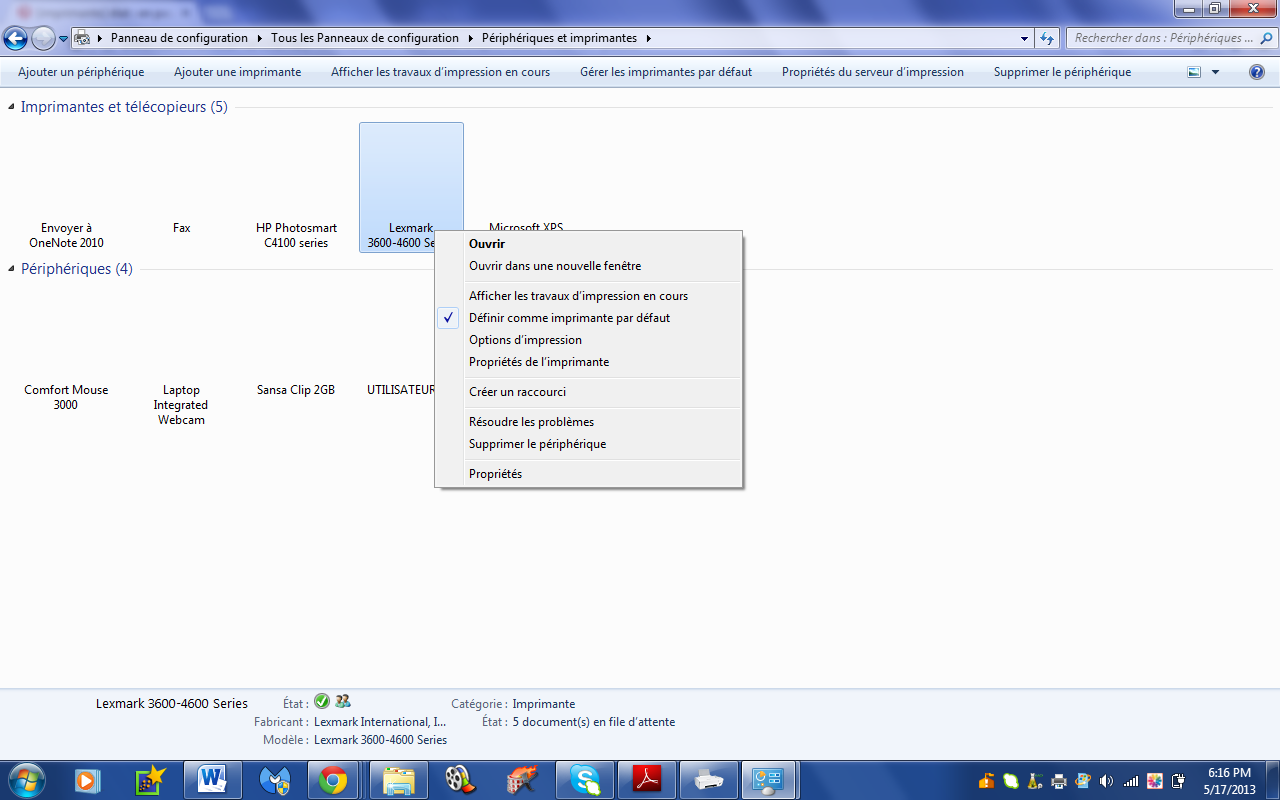Screen dimensions: 1280x800
Task: Open the taskbar clock showing 6:16 PM
Action: pyautogui.click(x=1229, y=781)
